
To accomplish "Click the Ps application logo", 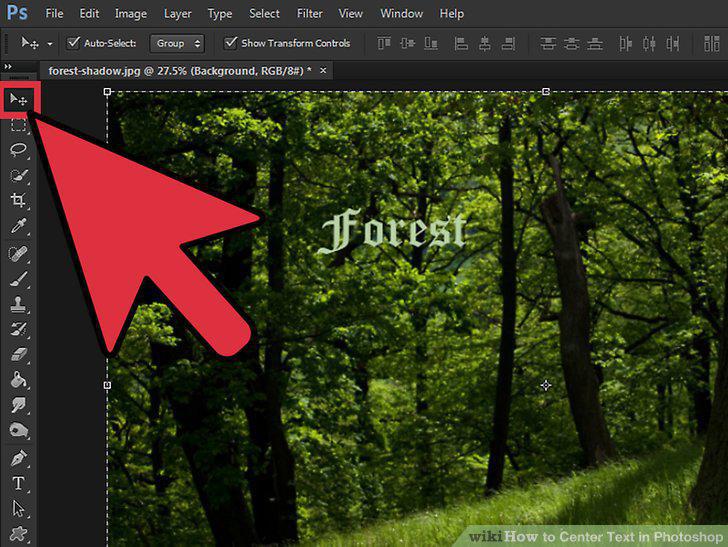I will coord(17,13).
